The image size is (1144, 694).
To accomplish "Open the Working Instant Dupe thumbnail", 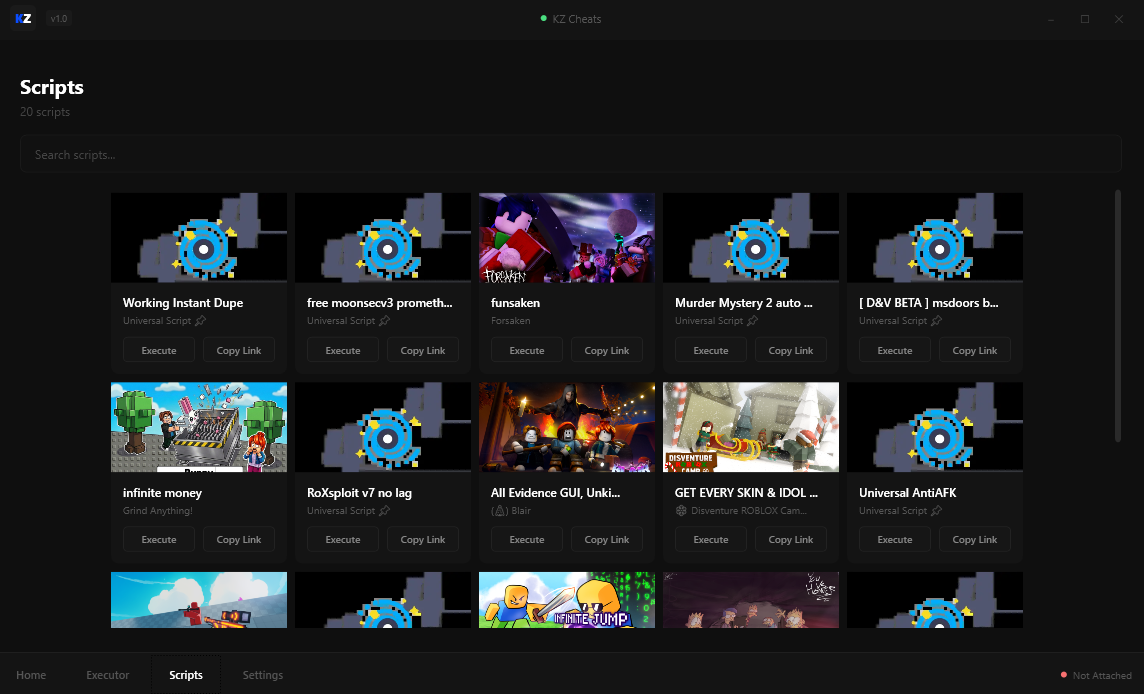I will [x=198, y=237].
